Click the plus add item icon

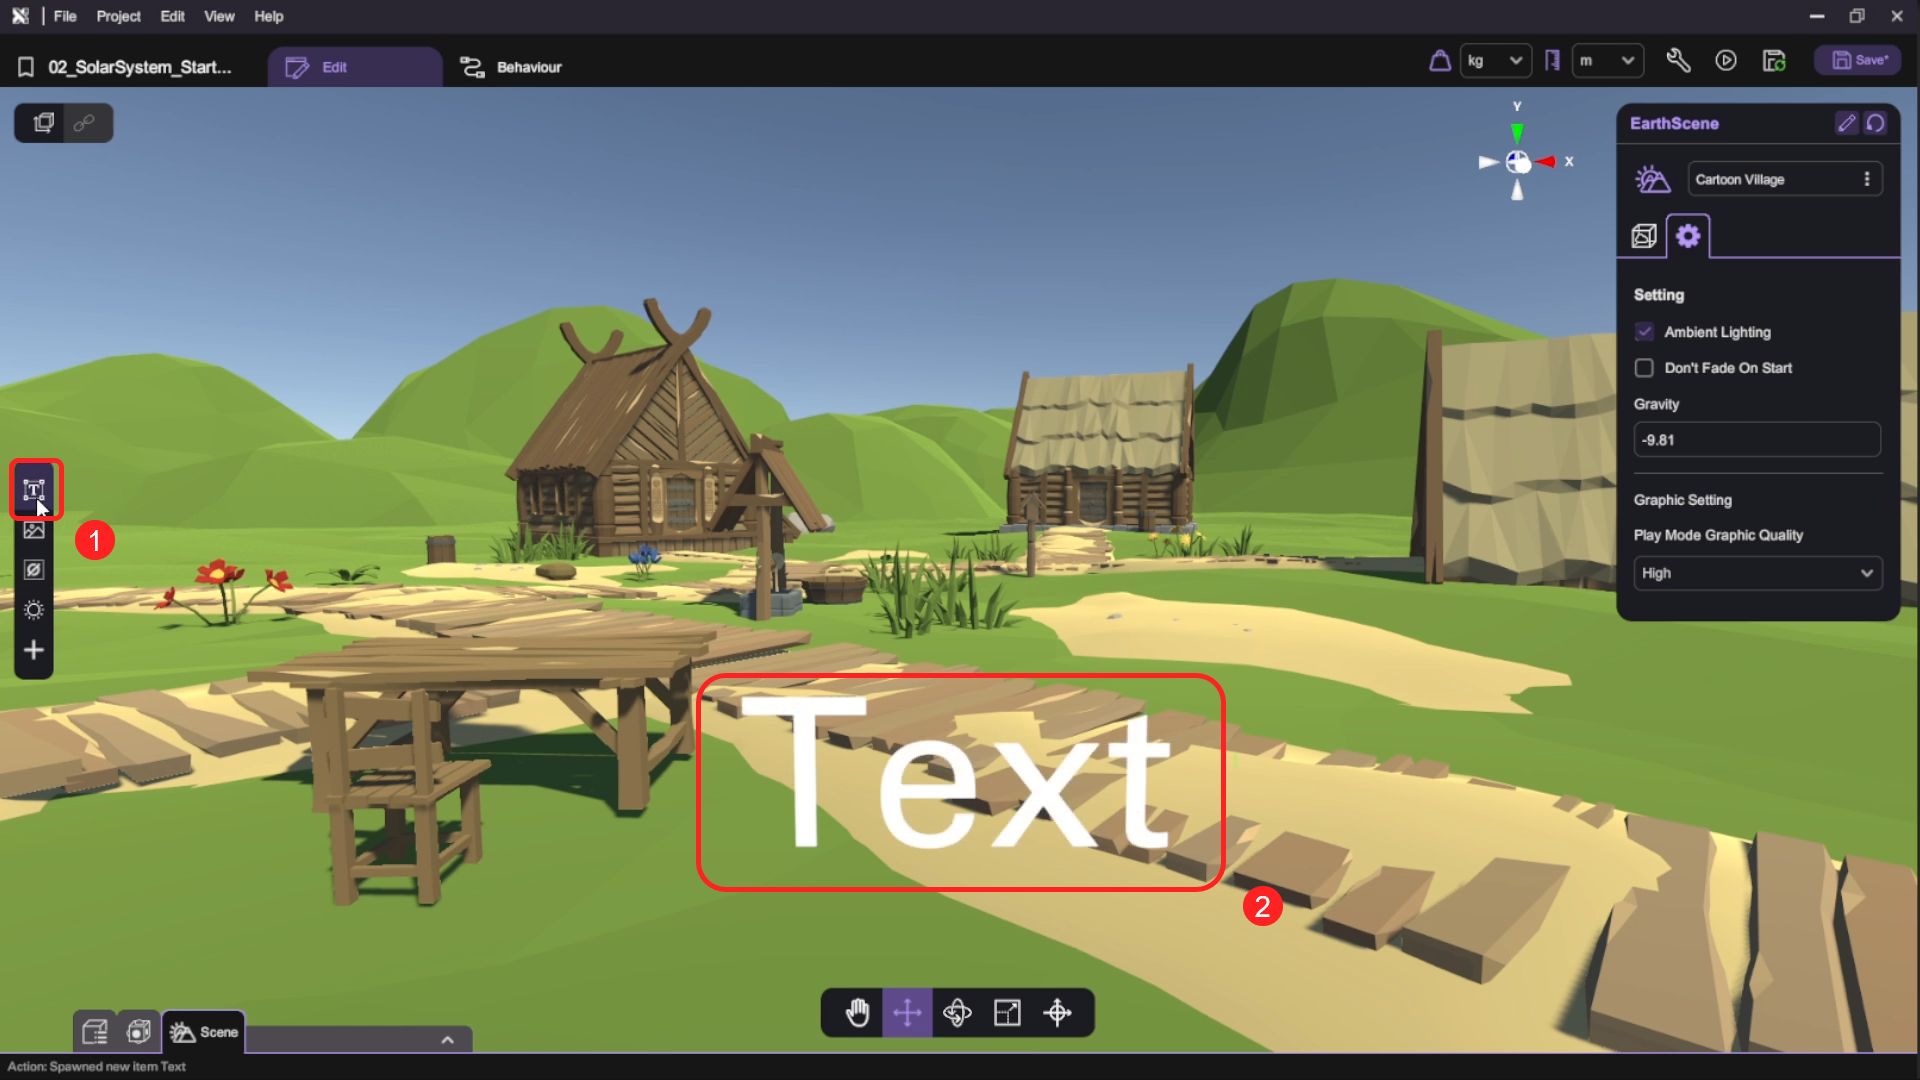(34, 650)
